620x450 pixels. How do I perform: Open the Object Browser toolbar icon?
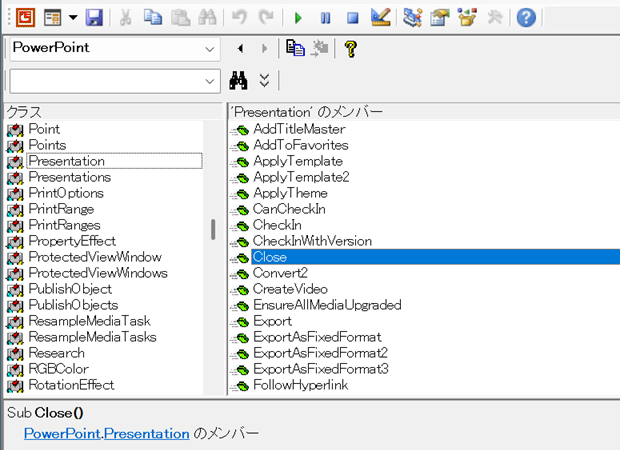coord(467,17)
